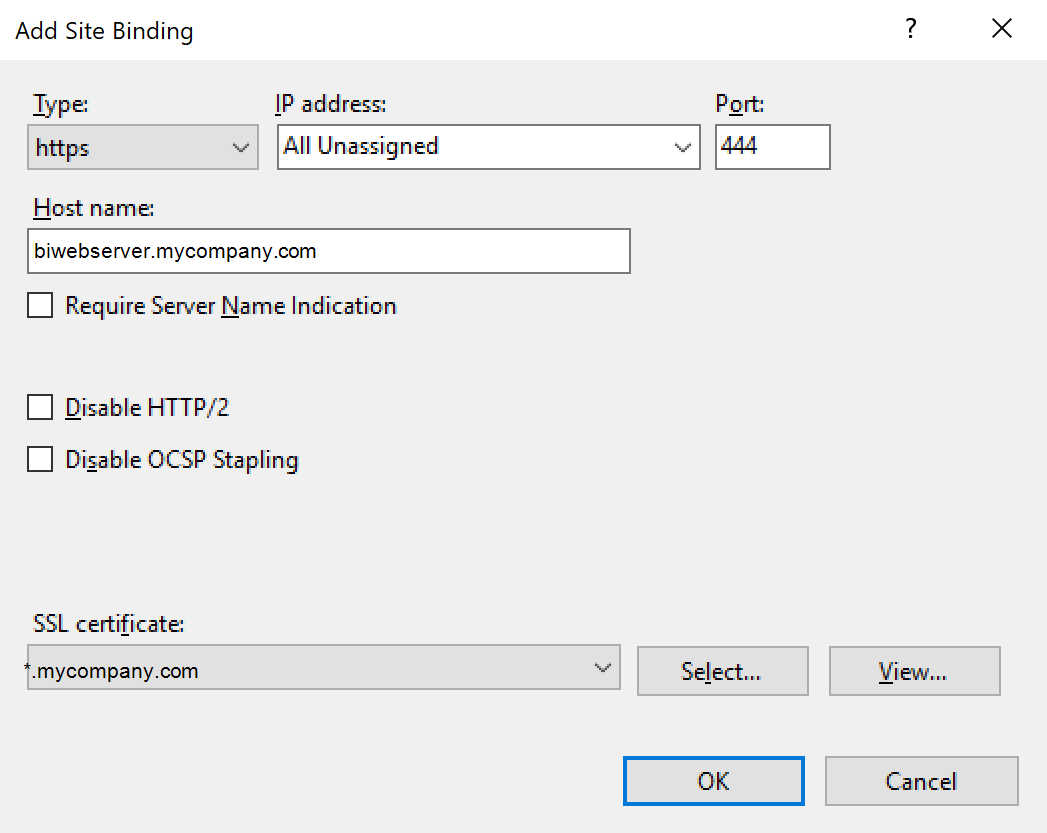
Task: View the selected SSL certificate
Action: click(914, 671)
